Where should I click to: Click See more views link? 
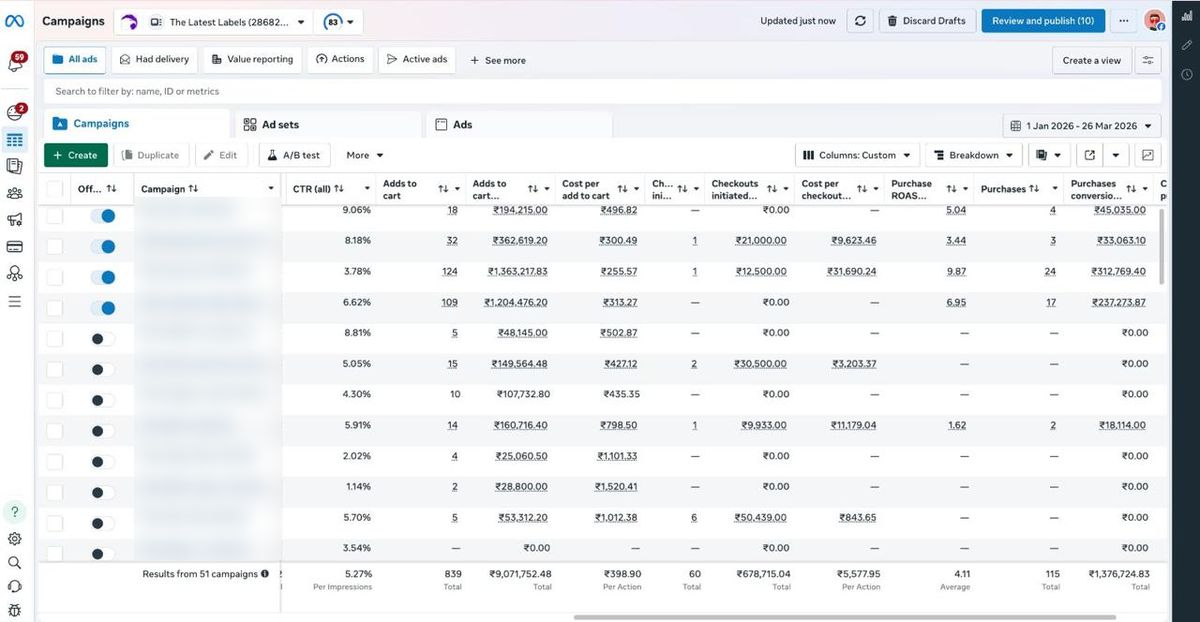click(x=497, y=60)
